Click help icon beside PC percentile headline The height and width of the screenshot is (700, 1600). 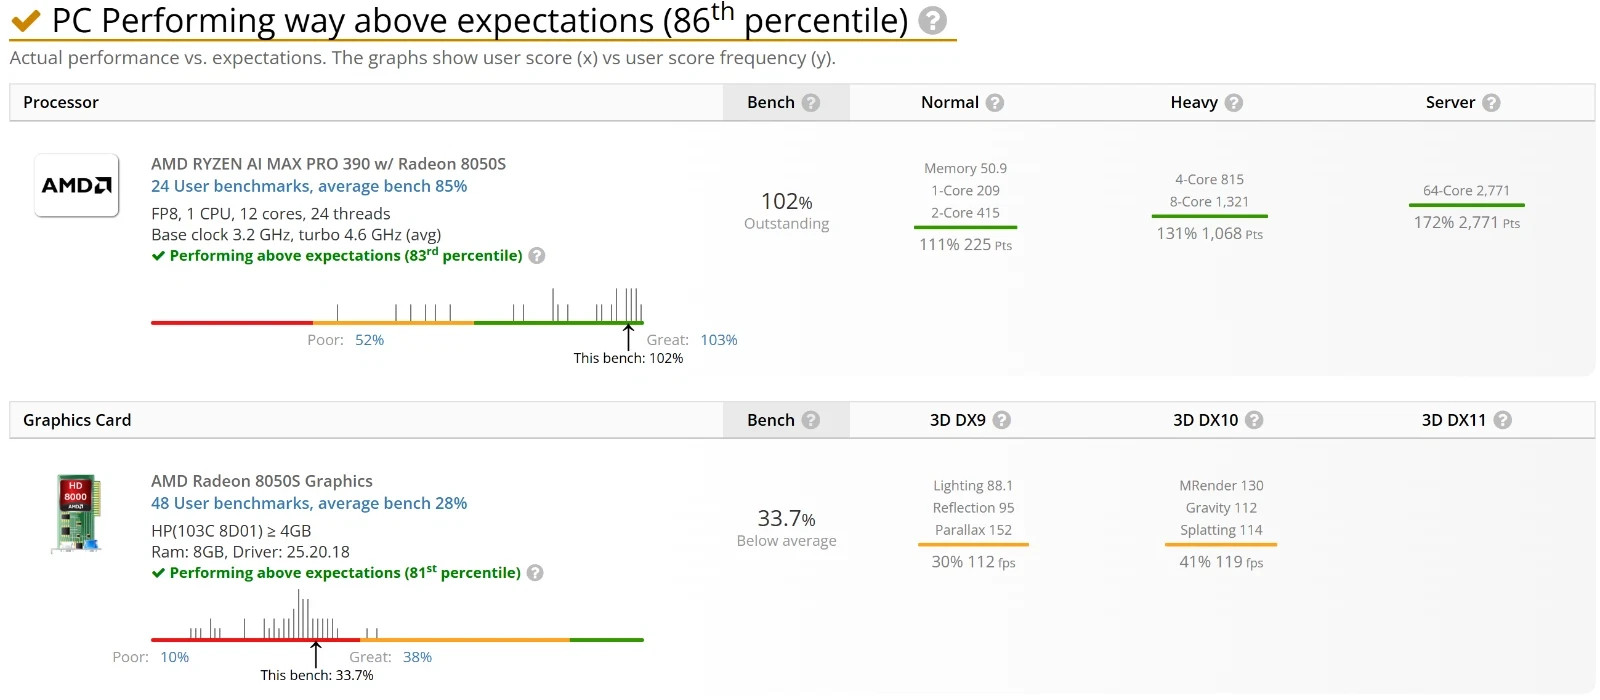(932, 21)
